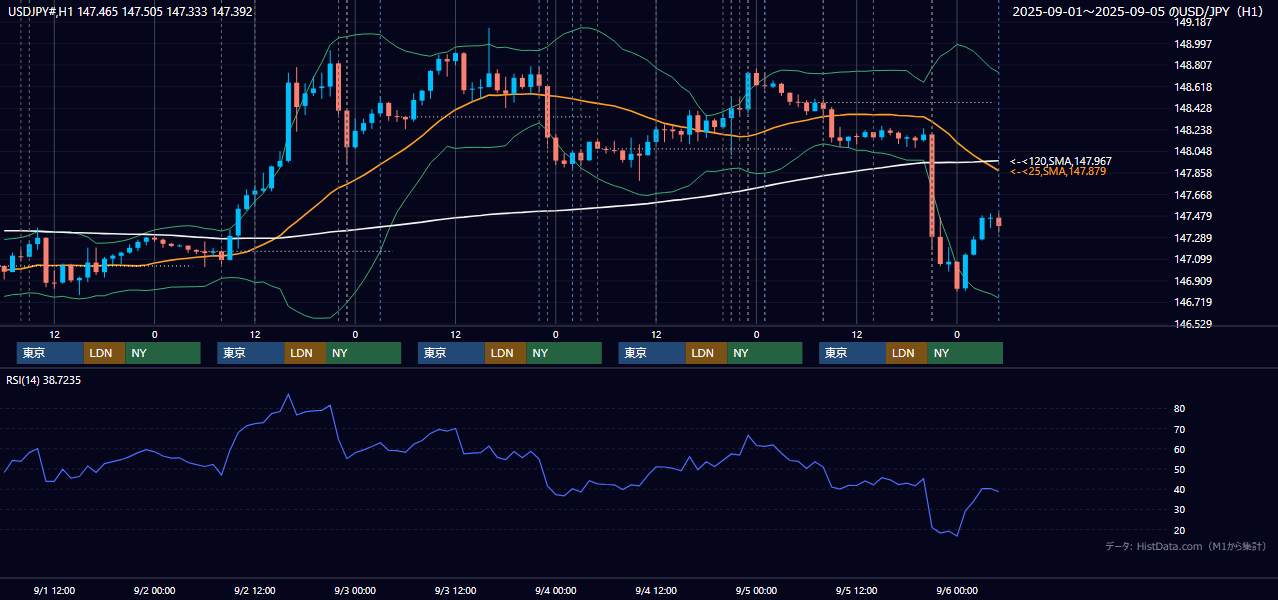This screenshot has width=1278, height=600.
Task: Click price axis value 148.428
Action: [1192, 108]
